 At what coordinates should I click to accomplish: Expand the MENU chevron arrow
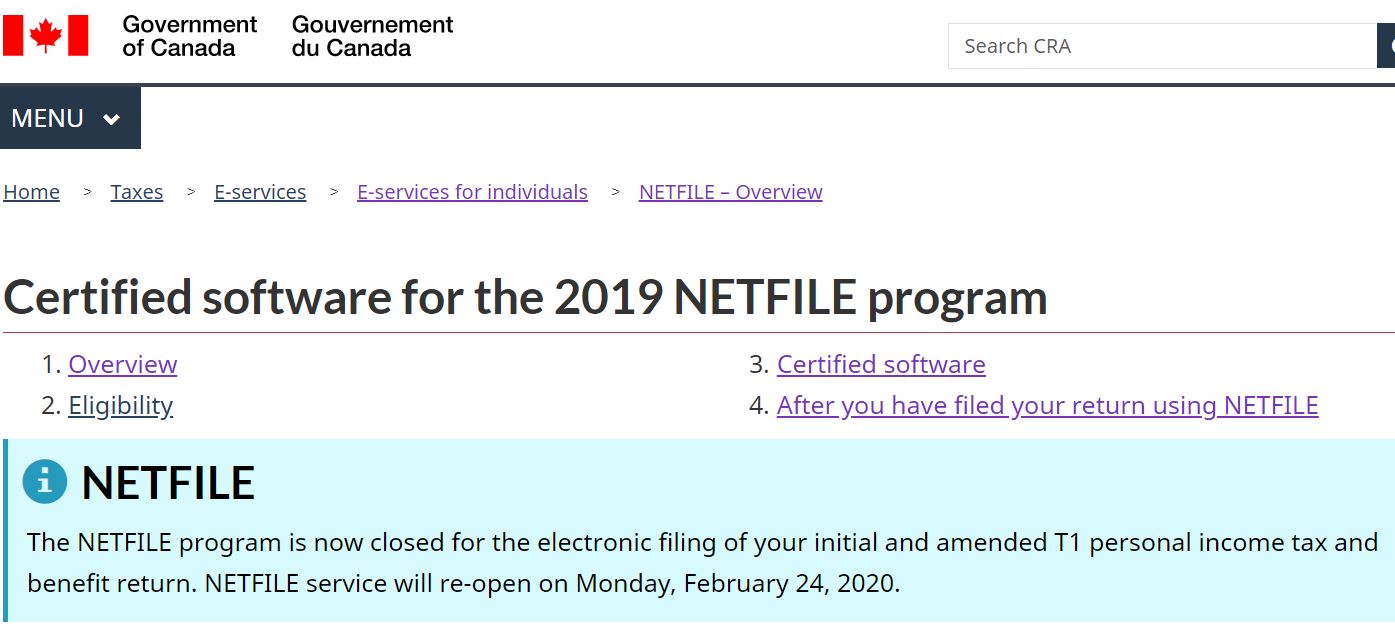(111, 119)
